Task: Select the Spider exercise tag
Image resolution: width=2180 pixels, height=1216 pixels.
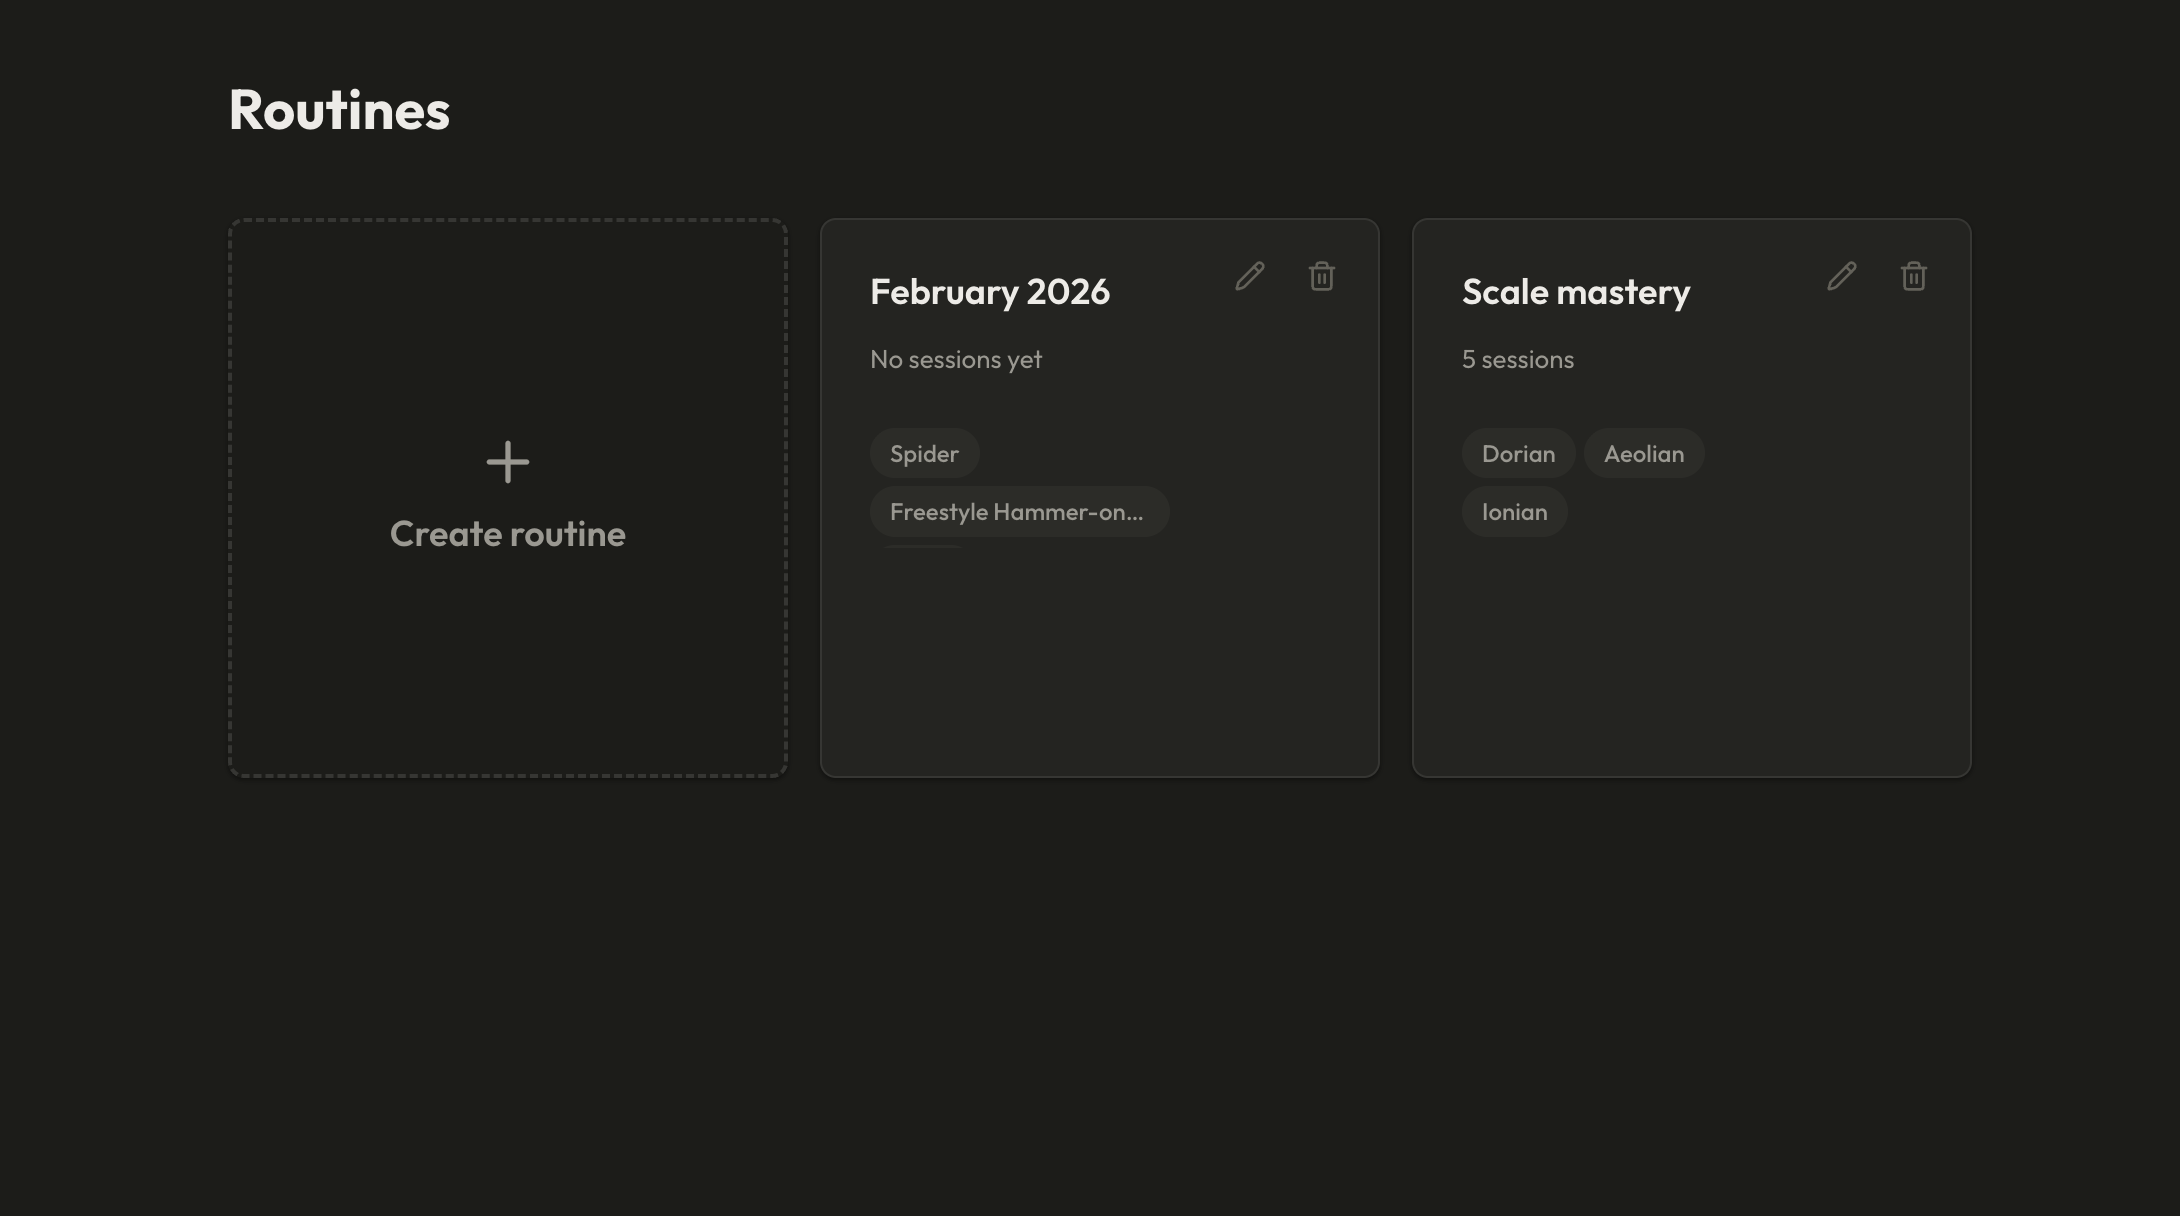Action: point(924,453)
